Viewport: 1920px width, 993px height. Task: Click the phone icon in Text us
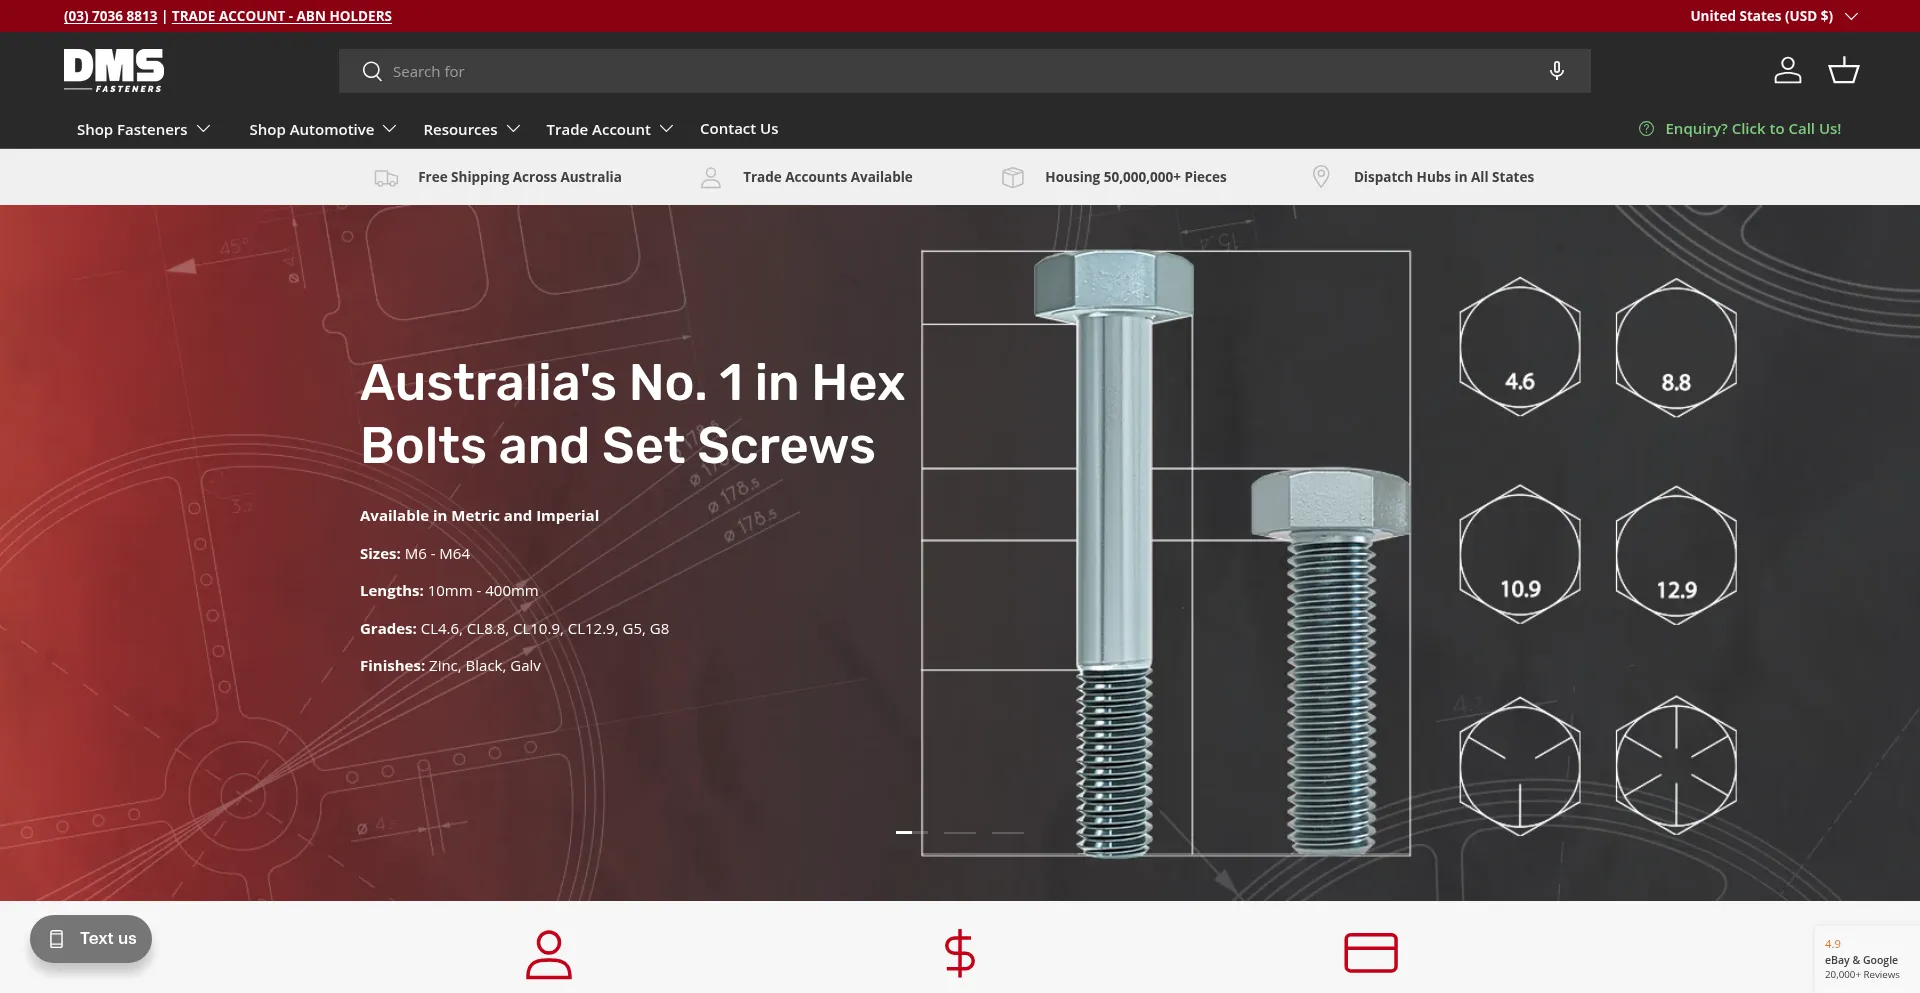click(x=57, y=939)
